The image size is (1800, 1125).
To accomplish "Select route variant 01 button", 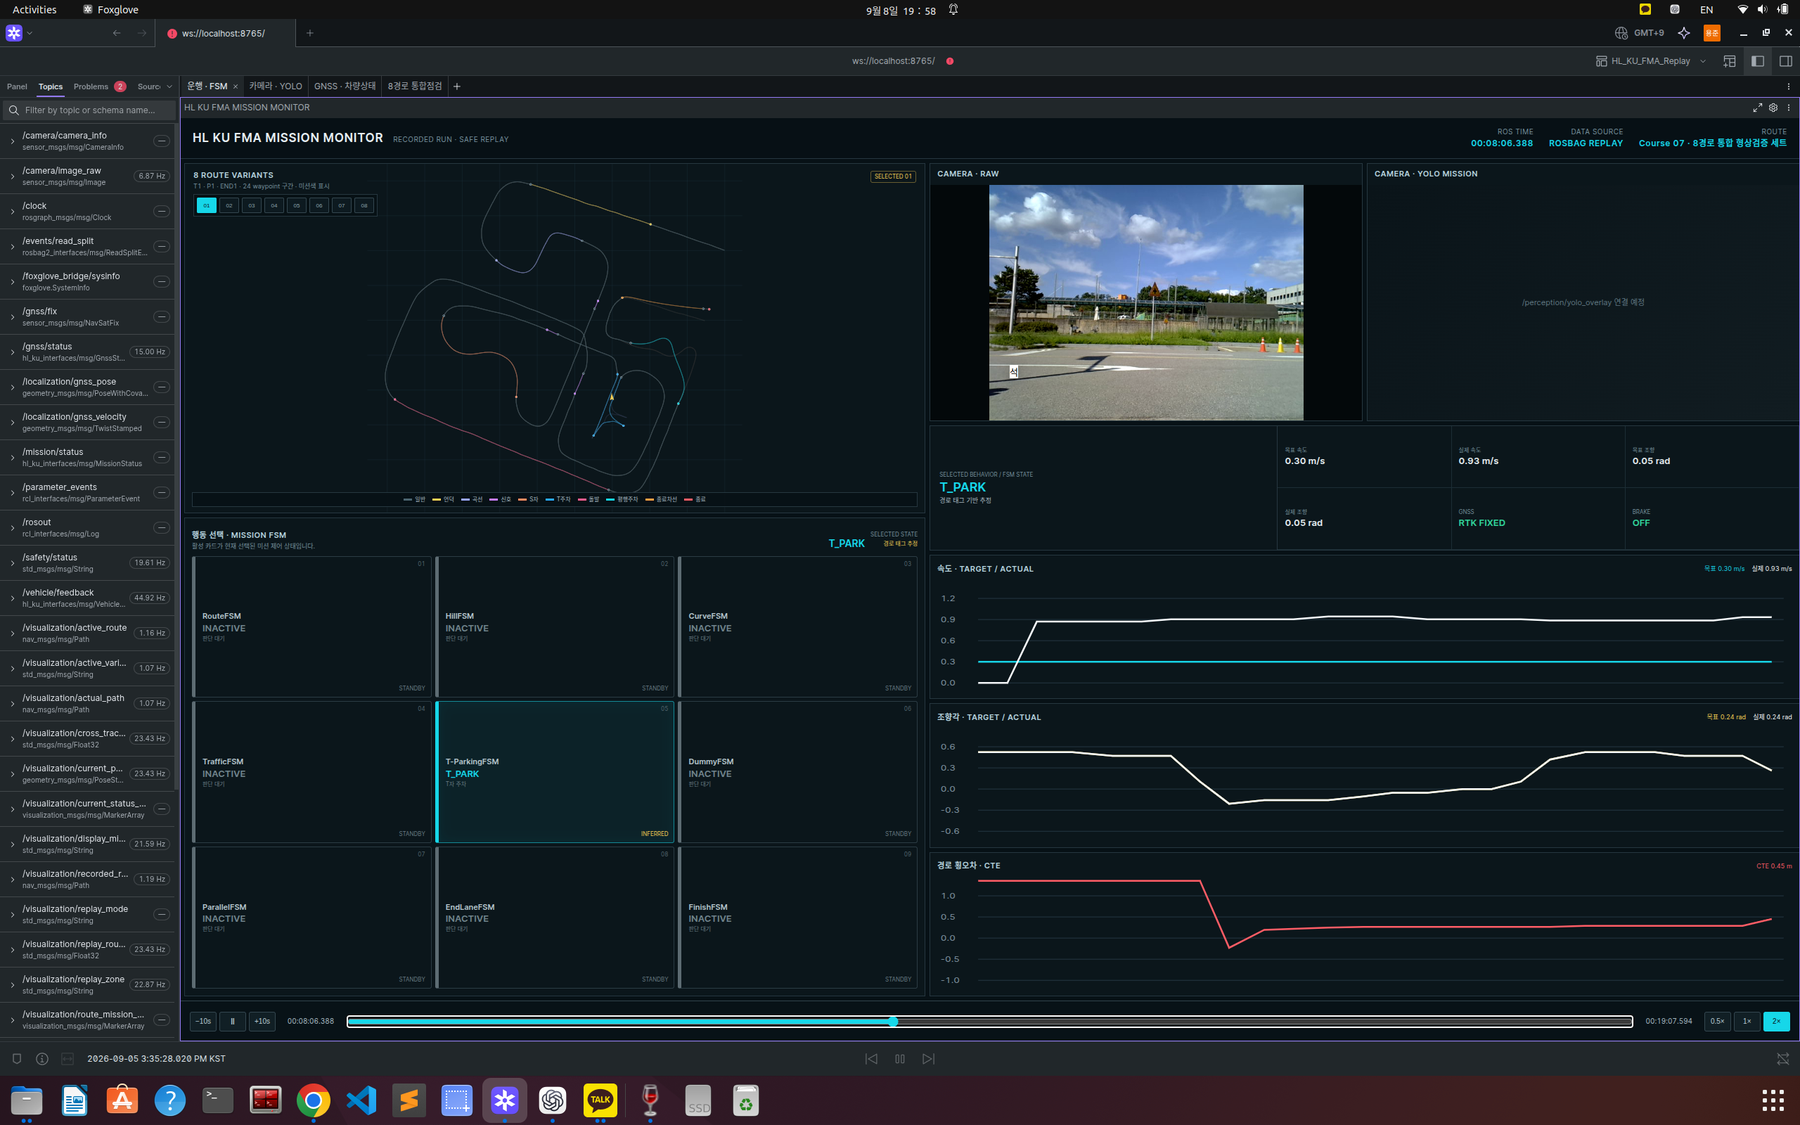I will [x=206, y=205].
